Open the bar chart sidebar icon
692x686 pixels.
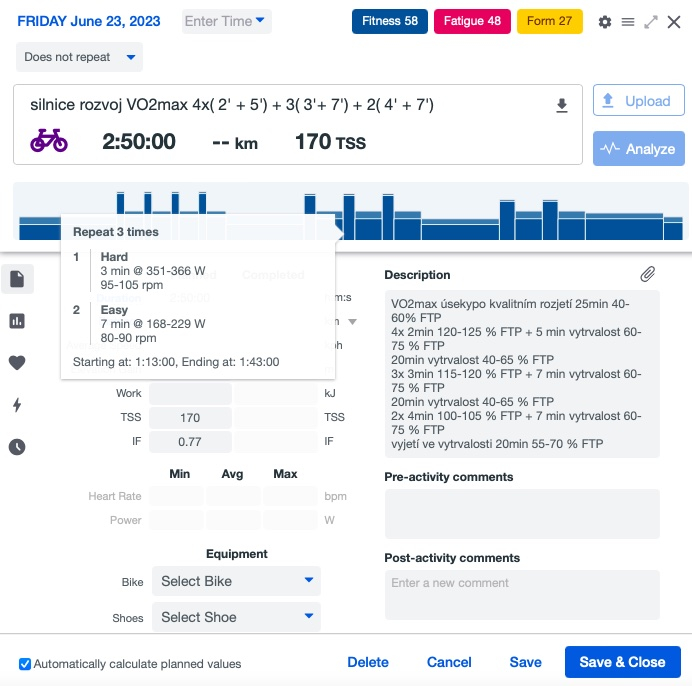pyautogui.click(x=17, y=321)
